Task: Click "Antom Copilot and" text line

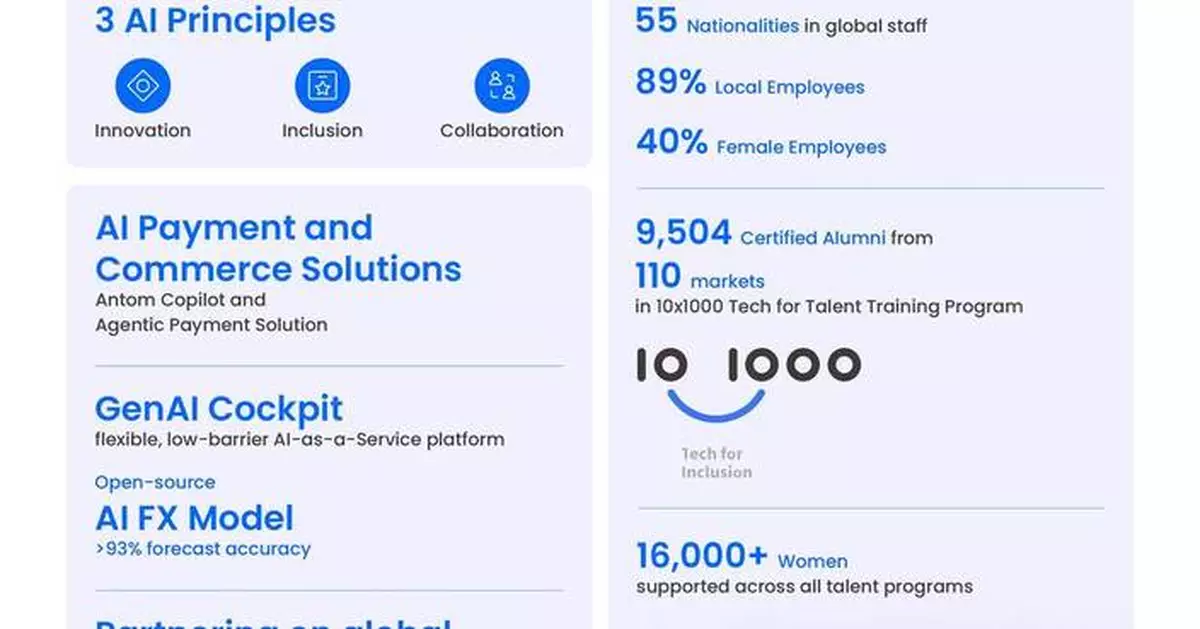Action: pyautogui.click(x=181, y=300)
